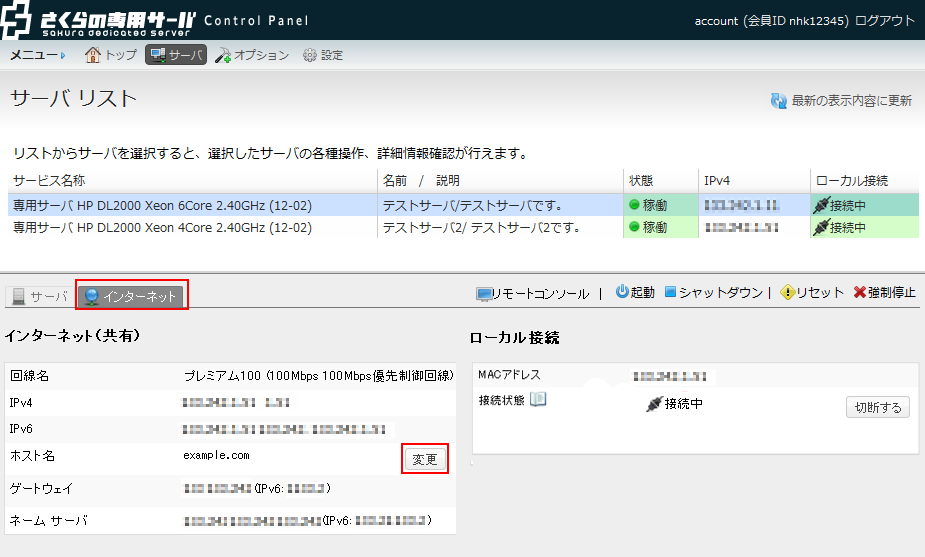Click the 切断する disconnect button
Screen dimensions: 925x557
[877, 407]
